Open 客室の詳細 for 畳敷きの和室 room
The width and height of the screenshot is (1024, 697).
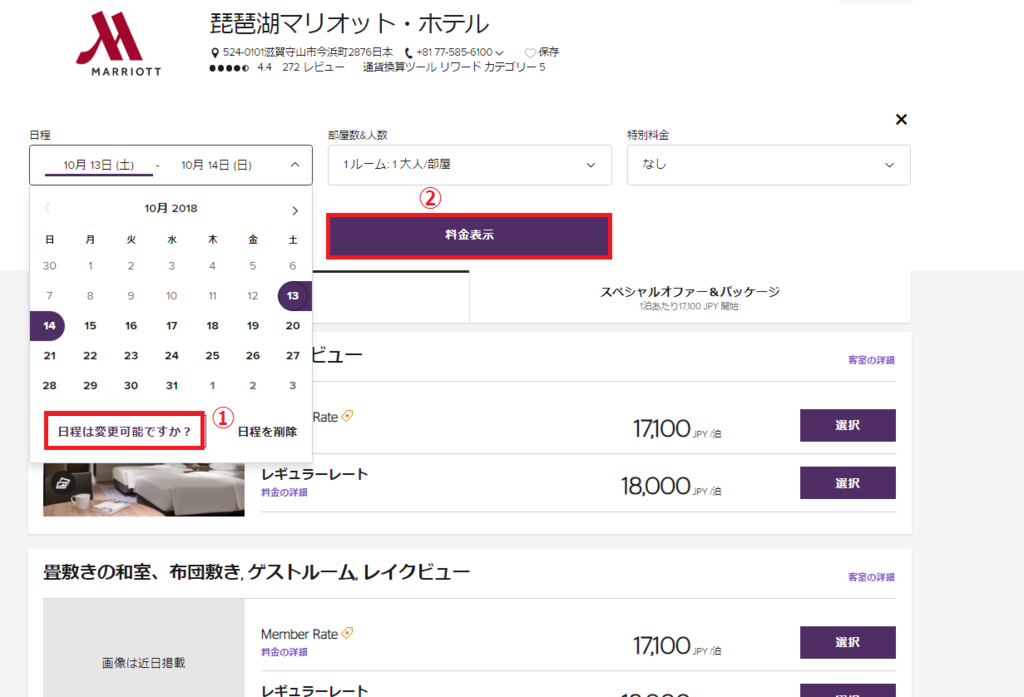(871, 577)
